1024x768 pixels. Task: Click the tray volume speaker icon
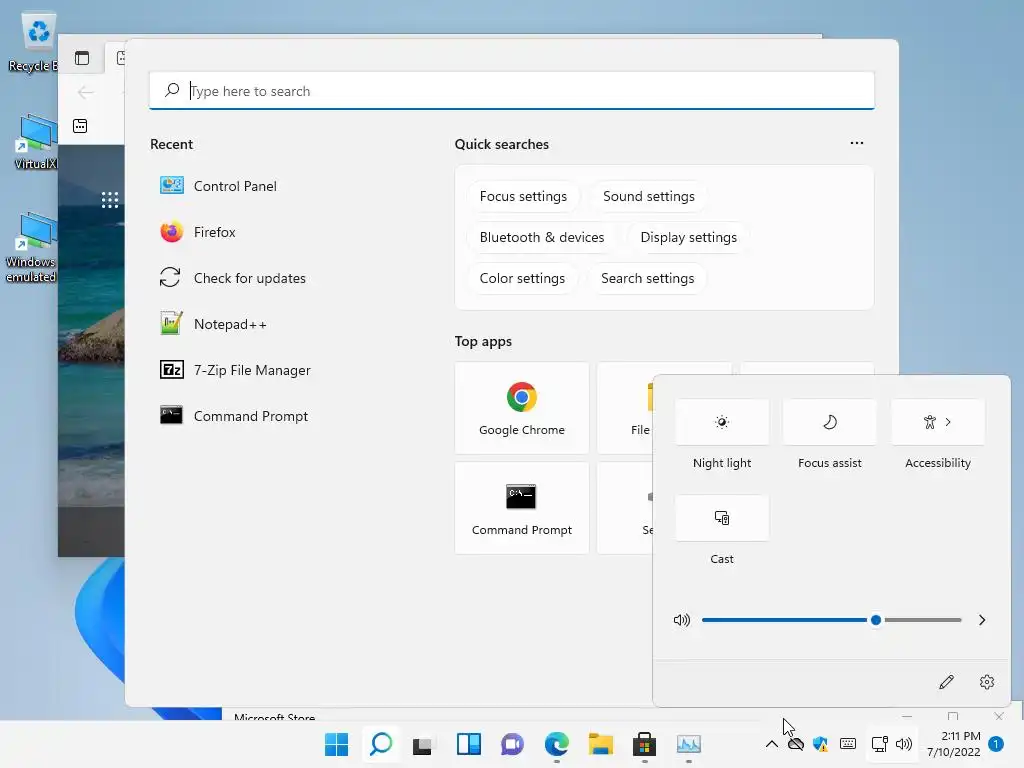(x=904, y=744)
